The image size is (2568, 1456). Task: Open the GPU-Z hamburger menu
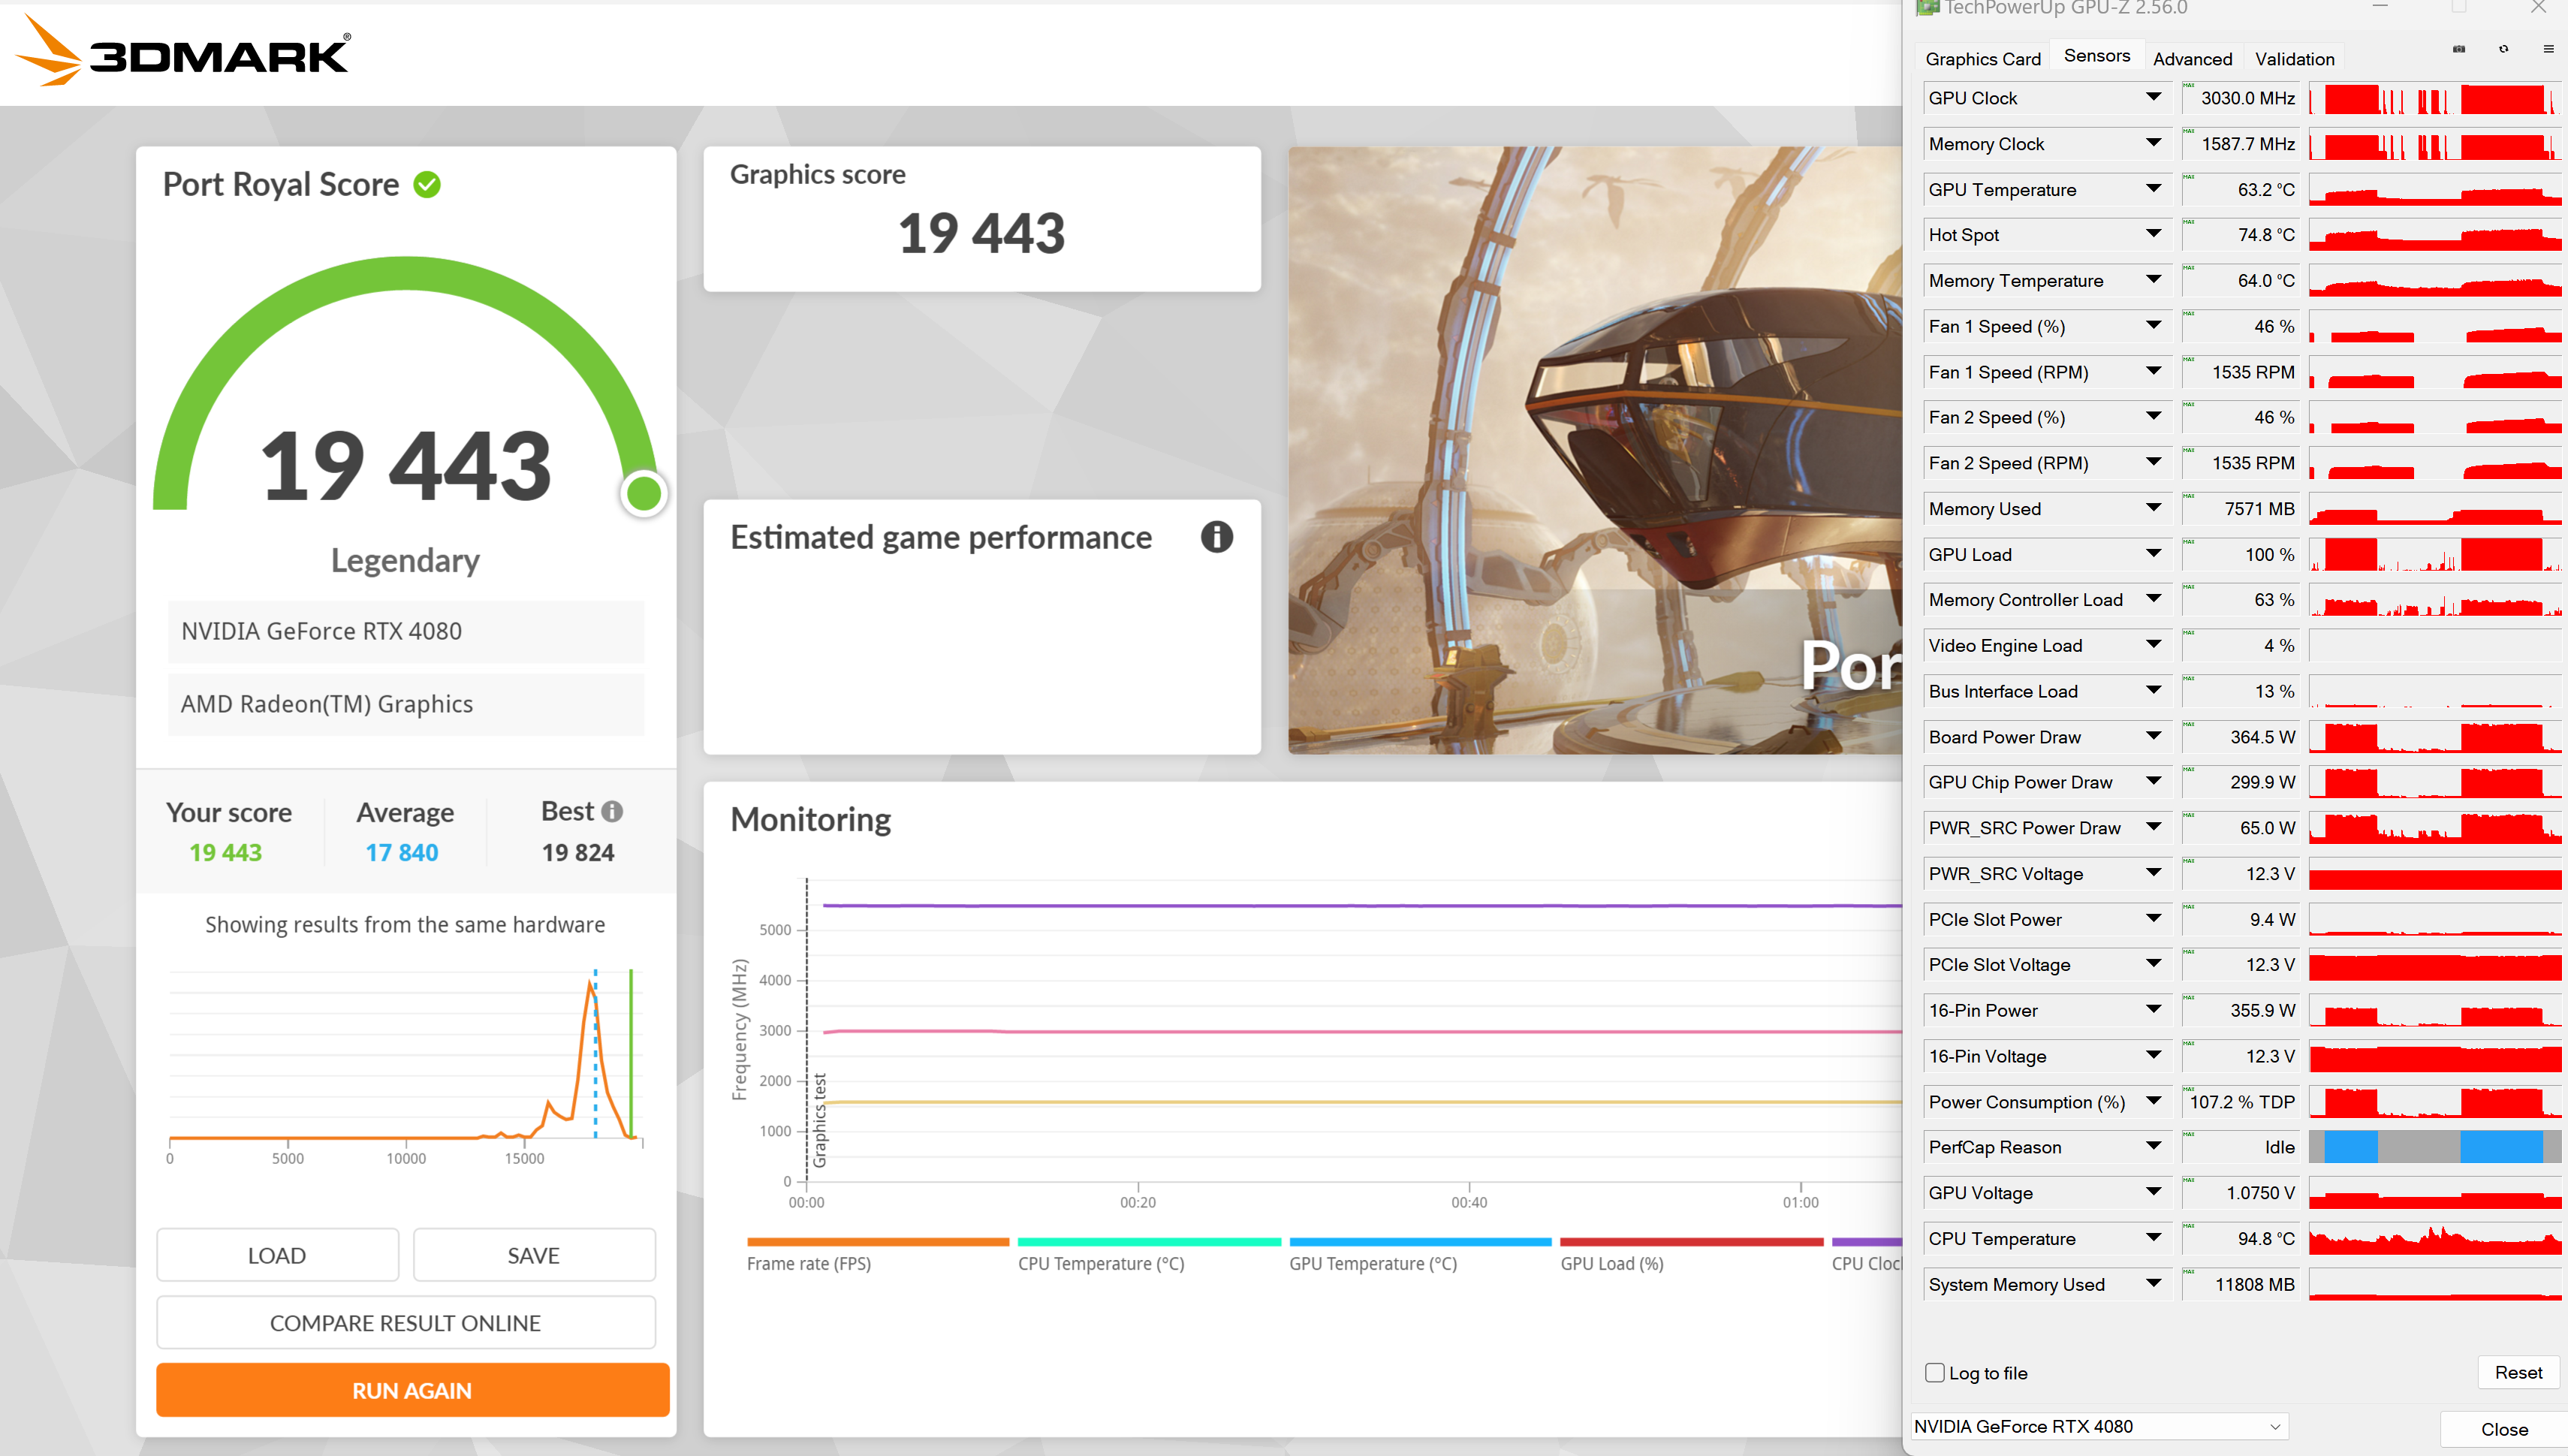coord(2548,49)
